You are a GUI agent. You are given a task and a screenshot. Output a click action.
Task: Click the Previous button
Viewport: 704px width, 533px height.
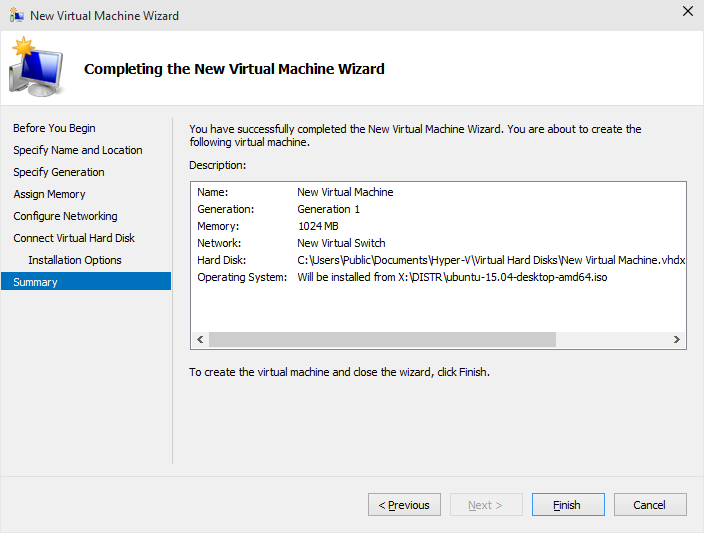coord(404,505)
